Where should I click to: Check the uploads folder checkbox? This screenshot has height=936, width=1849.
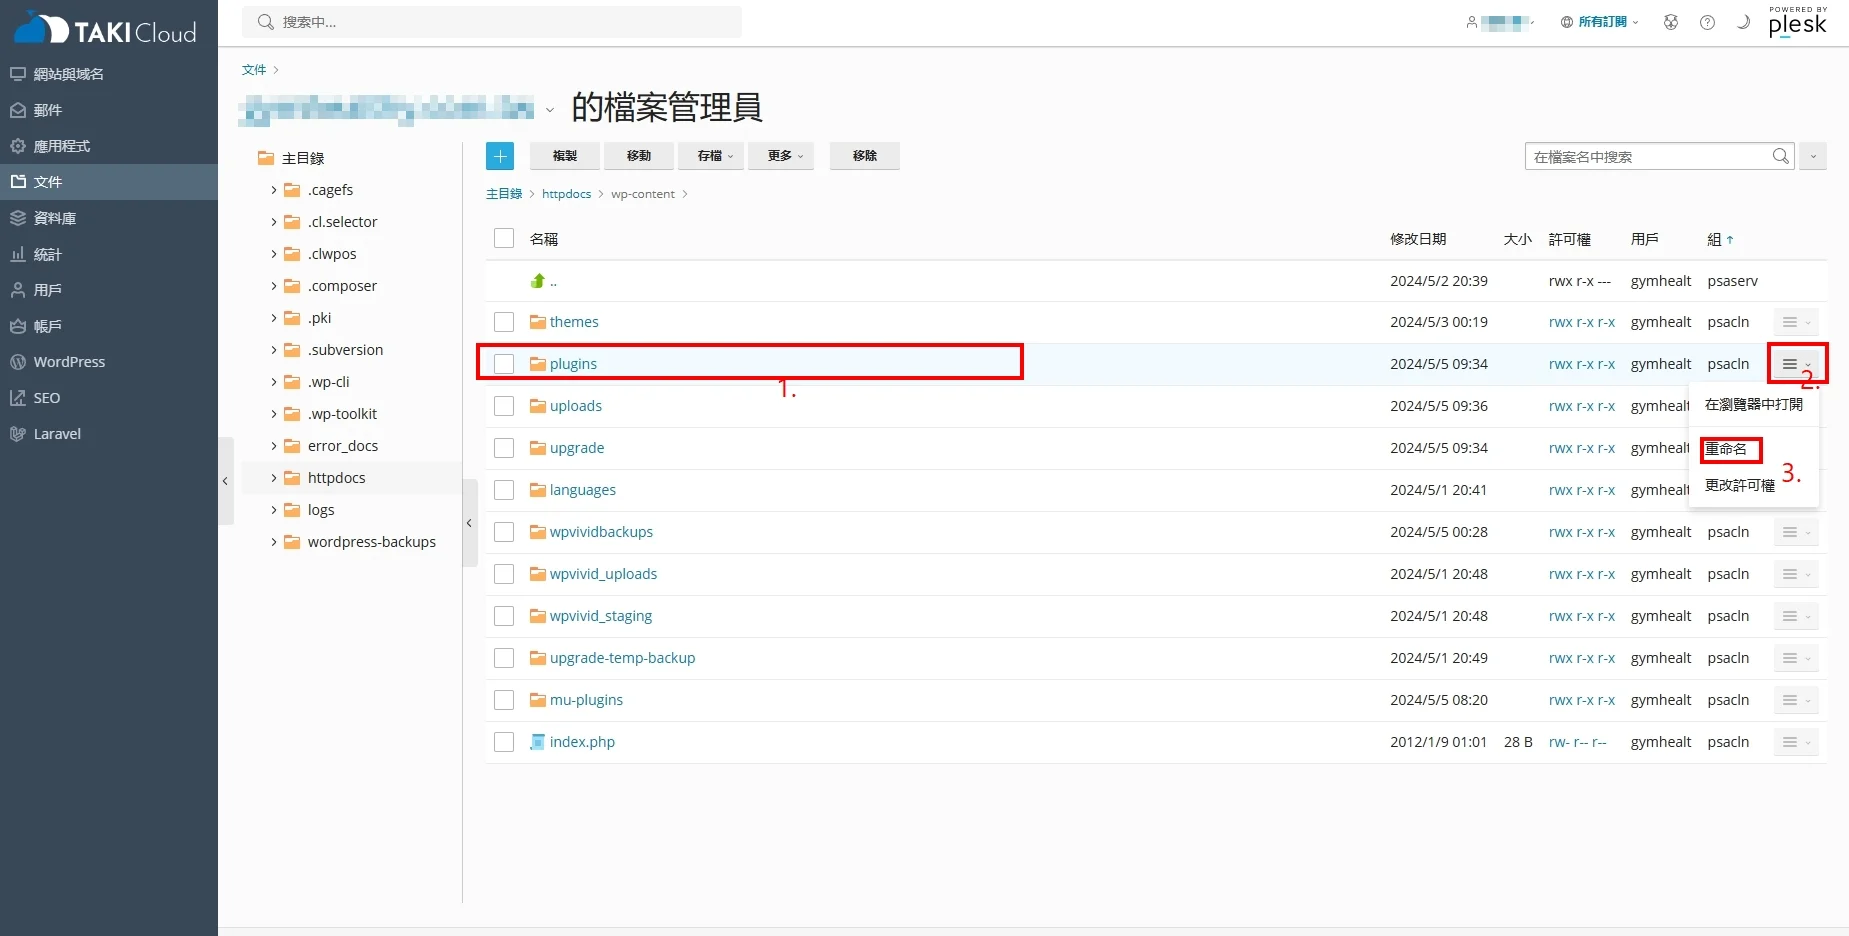pos(504,406)
